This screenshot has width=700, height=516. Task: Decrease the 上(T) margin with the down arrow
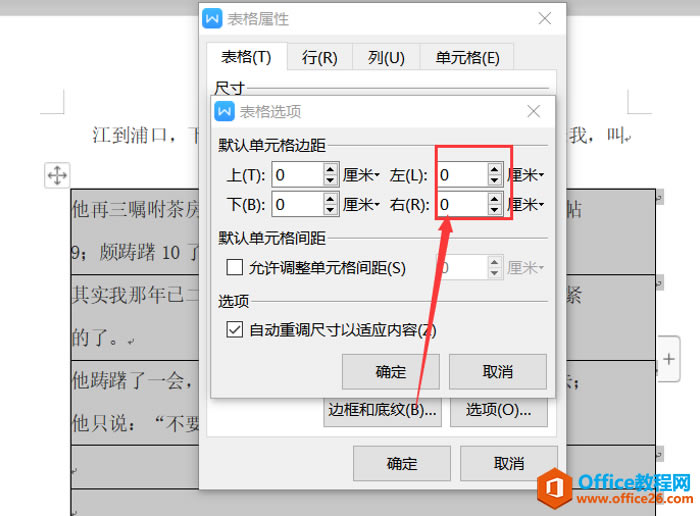pos(330,180)
